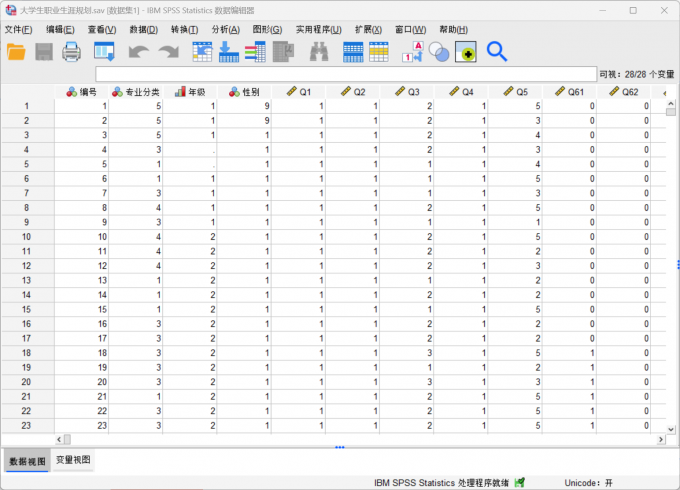The height and width of the screenshot is (490, 680).
Task: Click the Undo arrow icon
Action: pos(137,51)
